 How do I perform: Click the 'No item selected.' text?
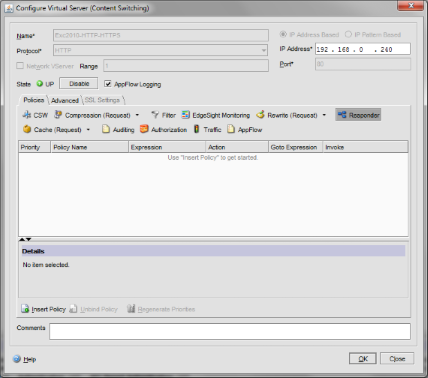click(x=46, y=265)
